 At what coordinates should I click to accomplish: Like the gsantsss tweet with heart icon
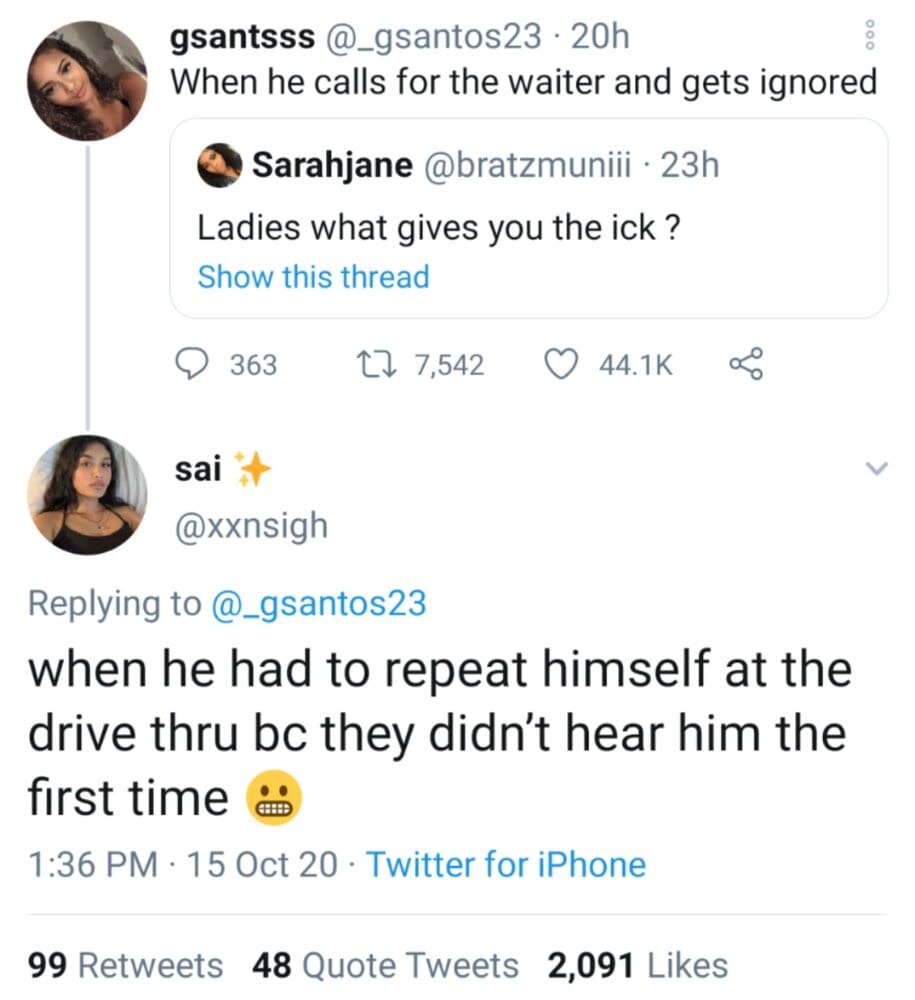561,364
